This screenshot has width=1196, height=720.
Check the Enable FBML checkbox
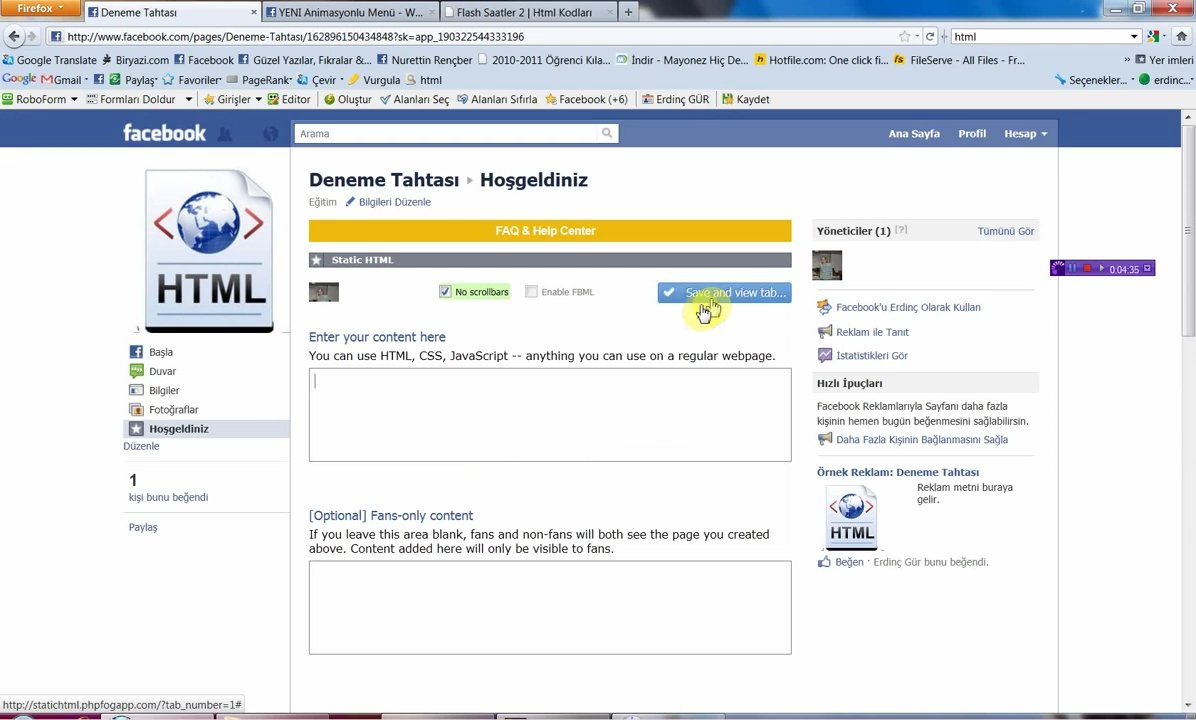pyautogui.click(x=532, y=291)
